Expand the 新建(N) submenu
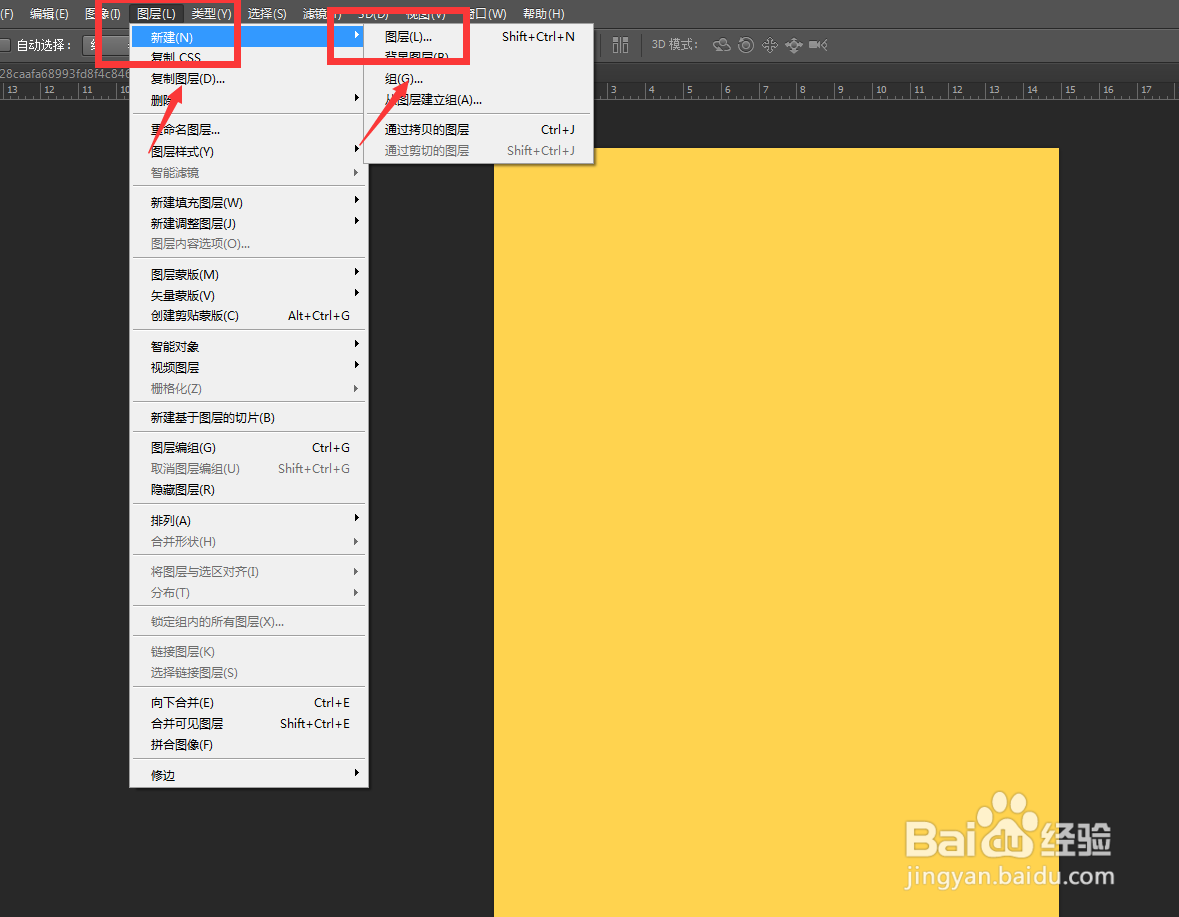 click(x=248, y=37)
